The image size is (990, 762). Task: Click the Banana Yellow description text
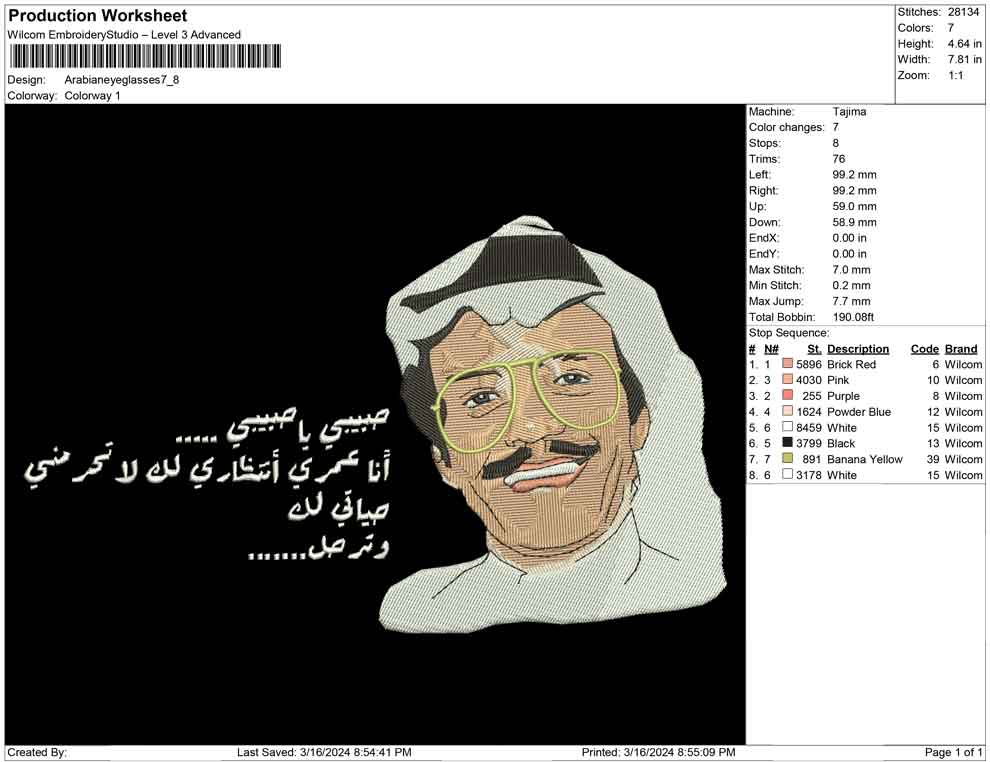click(x=865, y=459)
